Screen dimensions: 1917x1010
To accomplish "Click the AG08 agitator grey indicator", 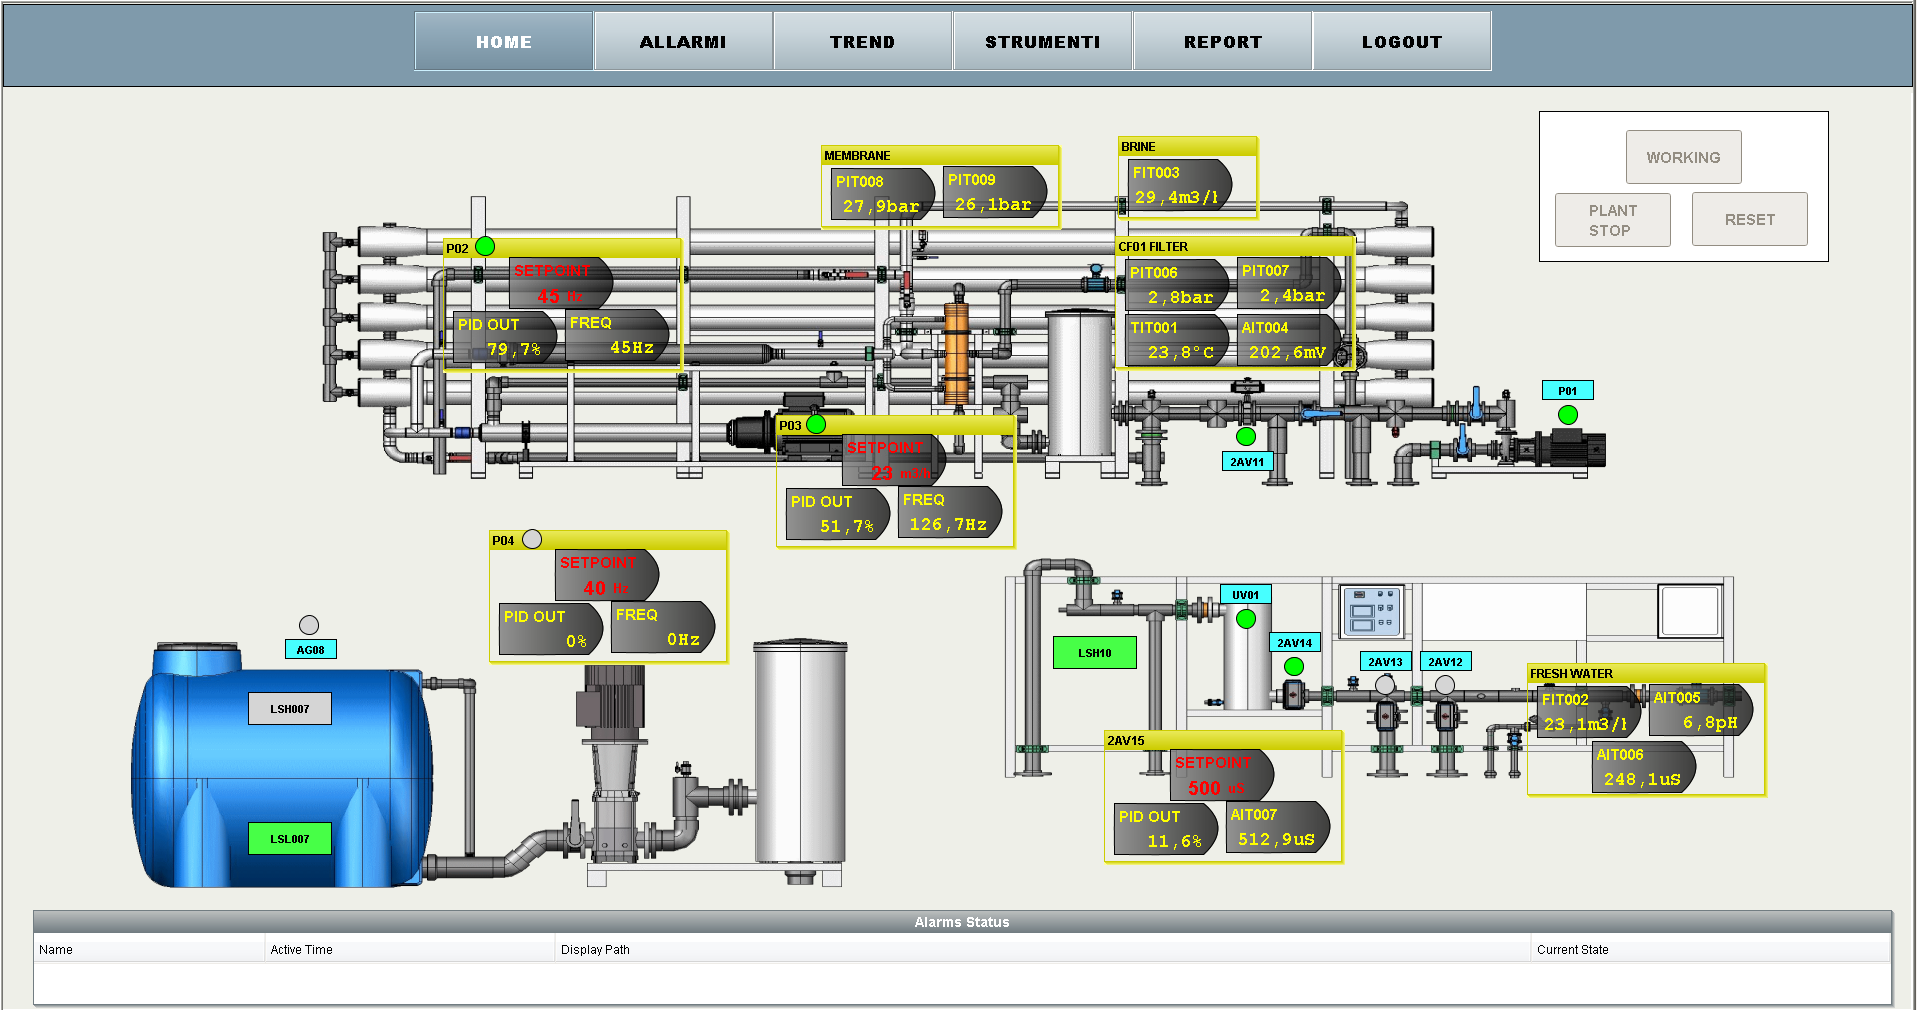I will click(309, 625).
